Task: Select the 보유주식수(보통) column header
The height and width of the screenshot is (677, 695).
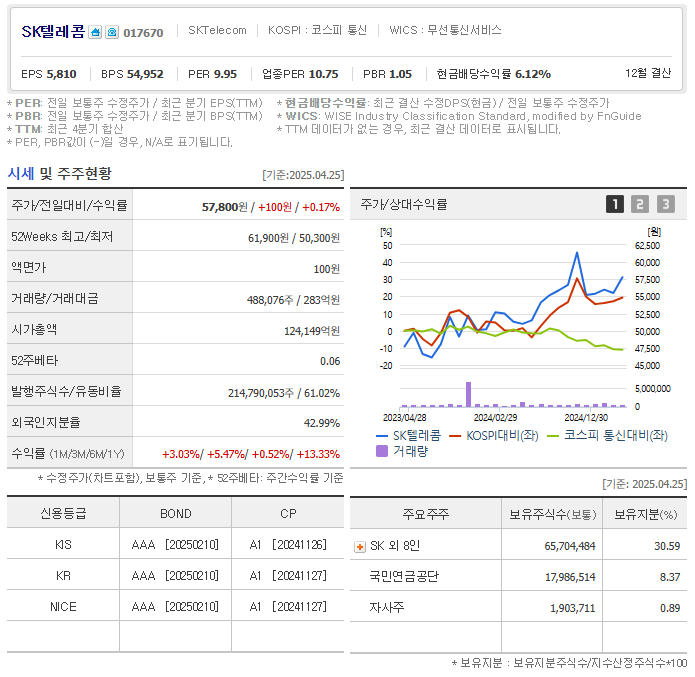Action: (x=553, y=515)
